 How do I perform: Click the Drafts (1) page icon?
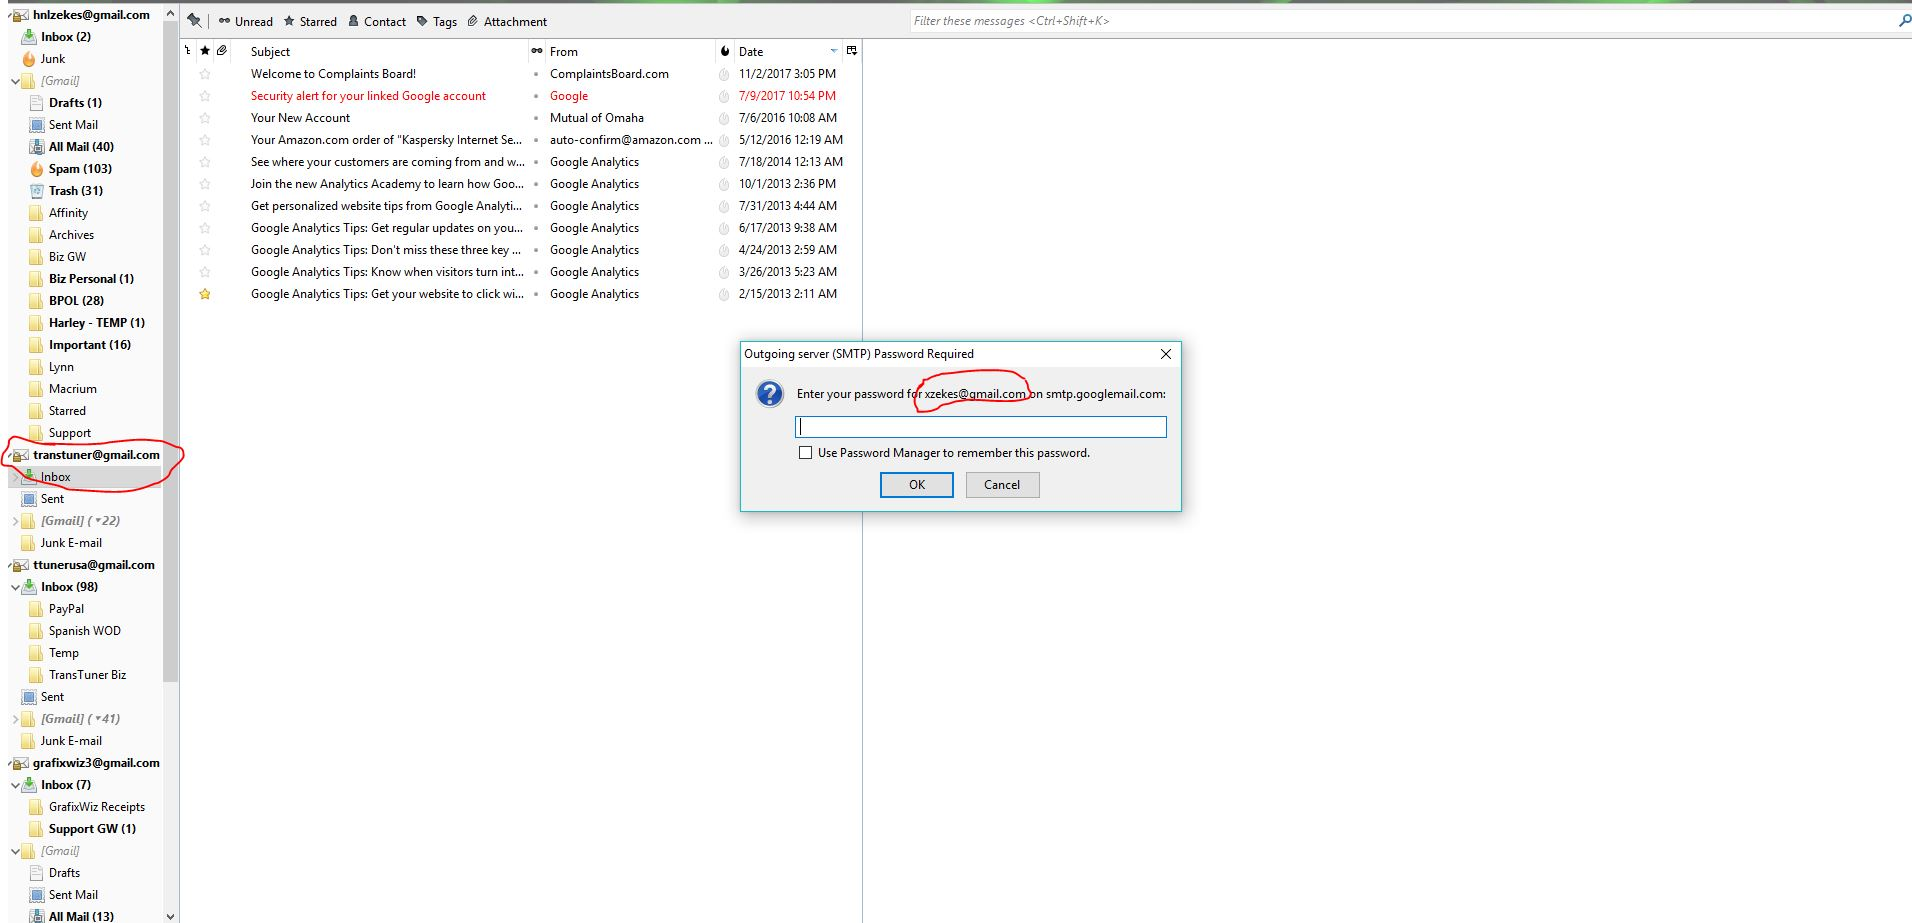tap(37, 103)
